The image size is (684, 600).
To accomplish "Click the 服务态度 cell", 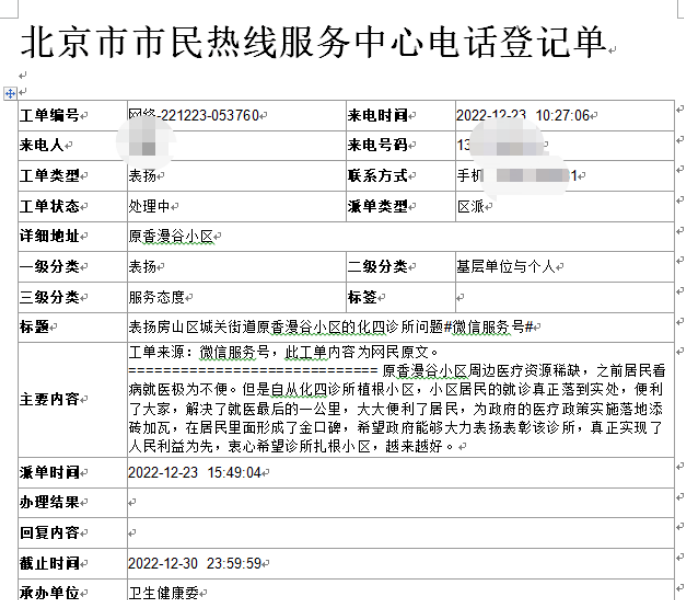I will 160,297.
